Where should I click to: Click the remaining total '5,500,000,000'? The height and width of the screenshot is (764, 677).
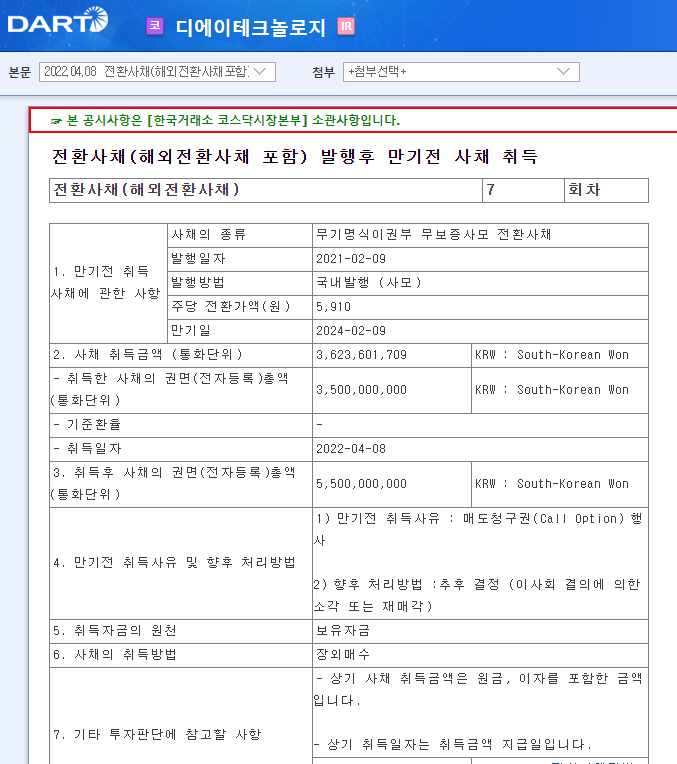tap(362, 484)
